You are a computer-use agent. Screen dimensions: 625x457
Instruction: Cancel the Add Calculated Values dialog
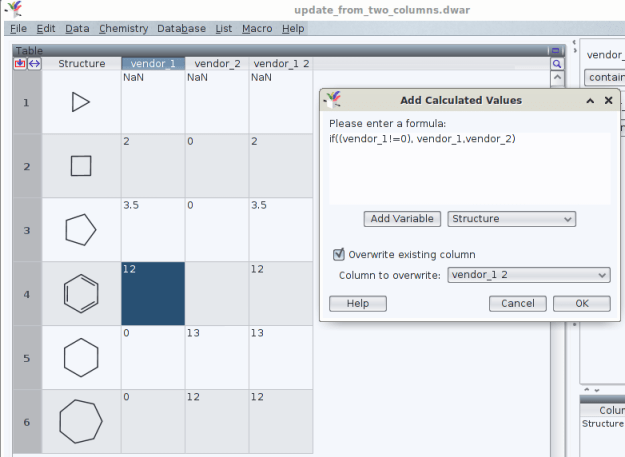(x=517, y=304)
